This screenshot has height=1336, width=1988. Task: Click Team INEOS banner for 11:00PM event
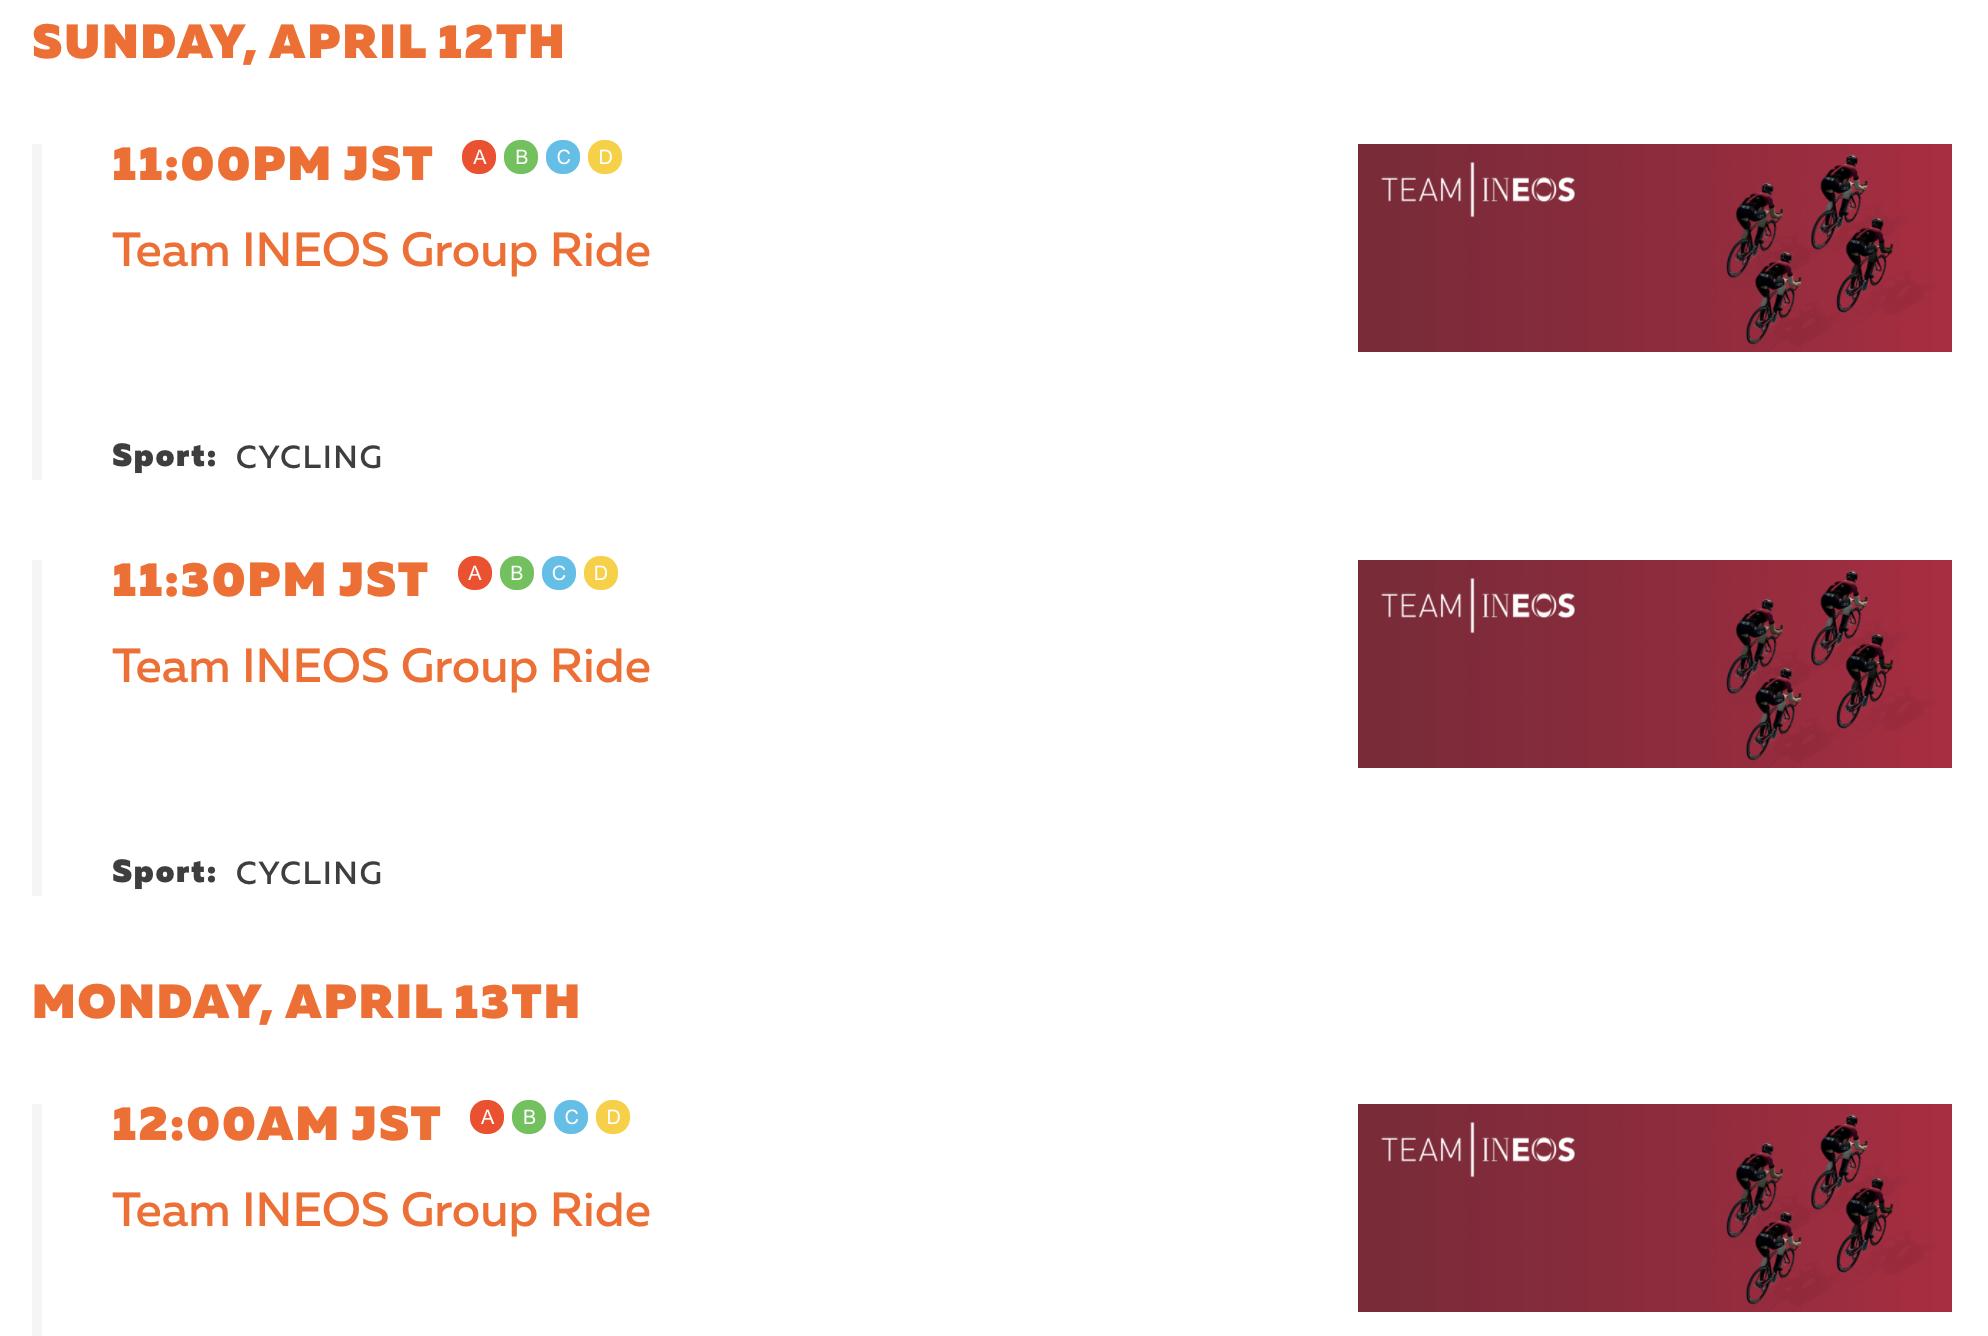click(1654, 248)
